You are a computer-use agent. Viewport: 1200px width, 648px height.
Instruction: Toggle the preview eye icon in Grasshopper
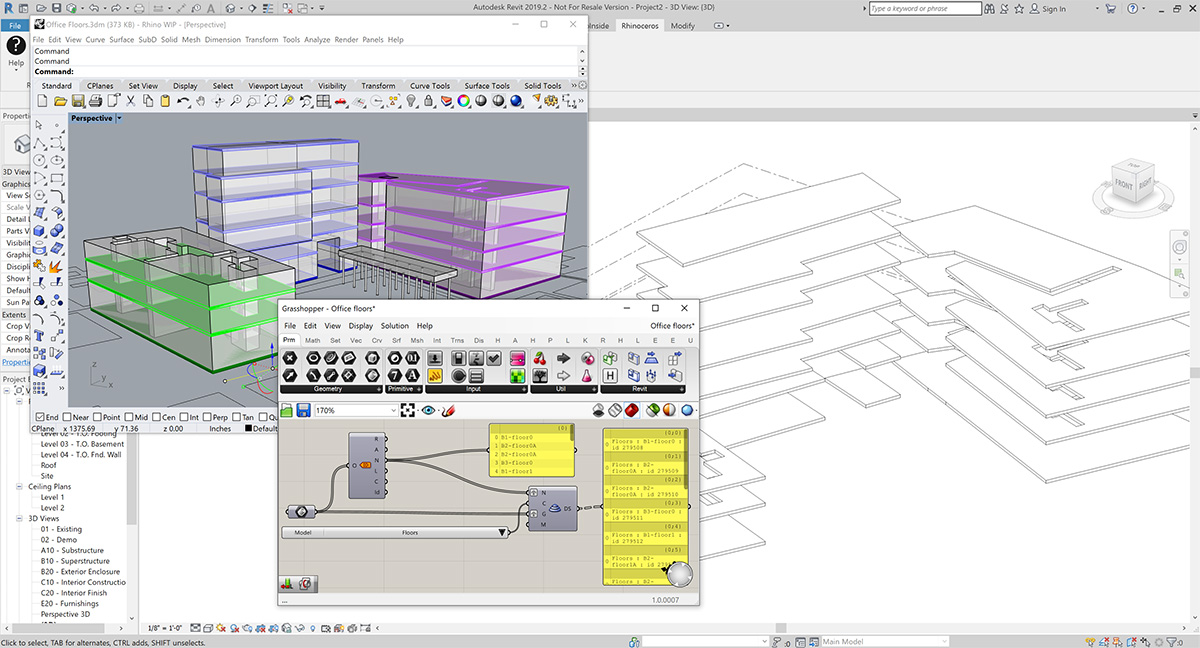point(429,410)
